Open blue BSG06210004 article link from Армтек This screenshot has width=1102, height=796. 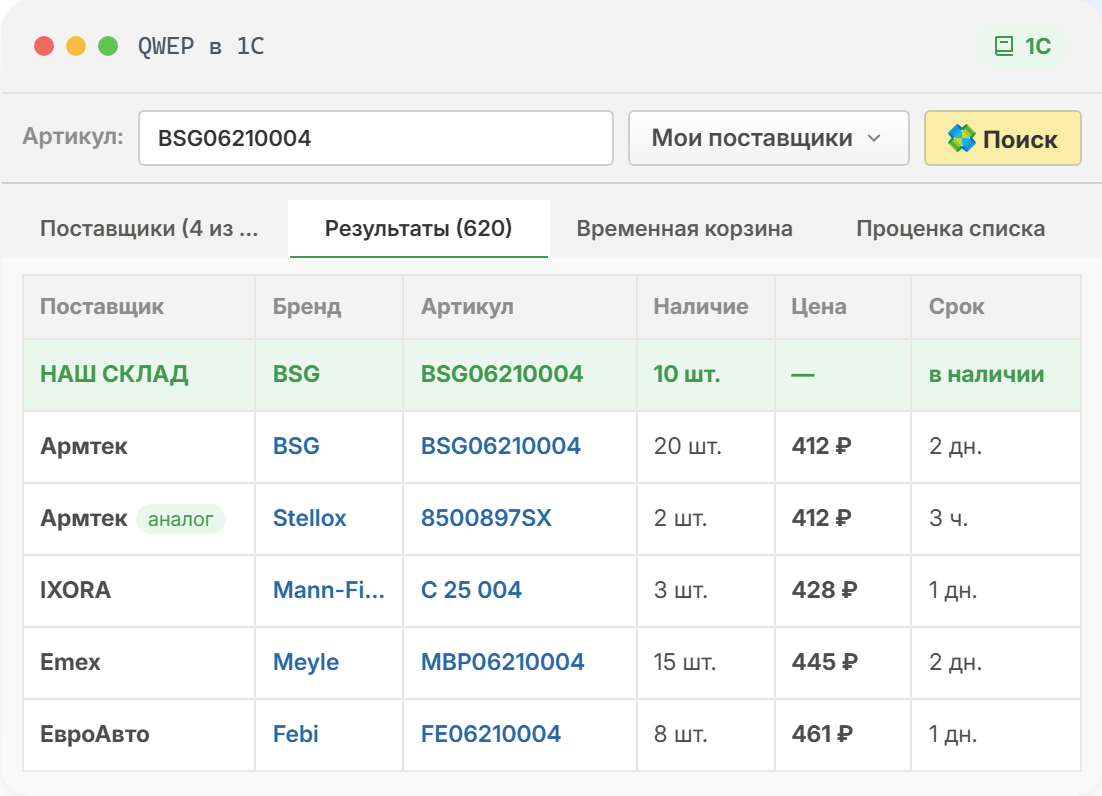point(500,445)
